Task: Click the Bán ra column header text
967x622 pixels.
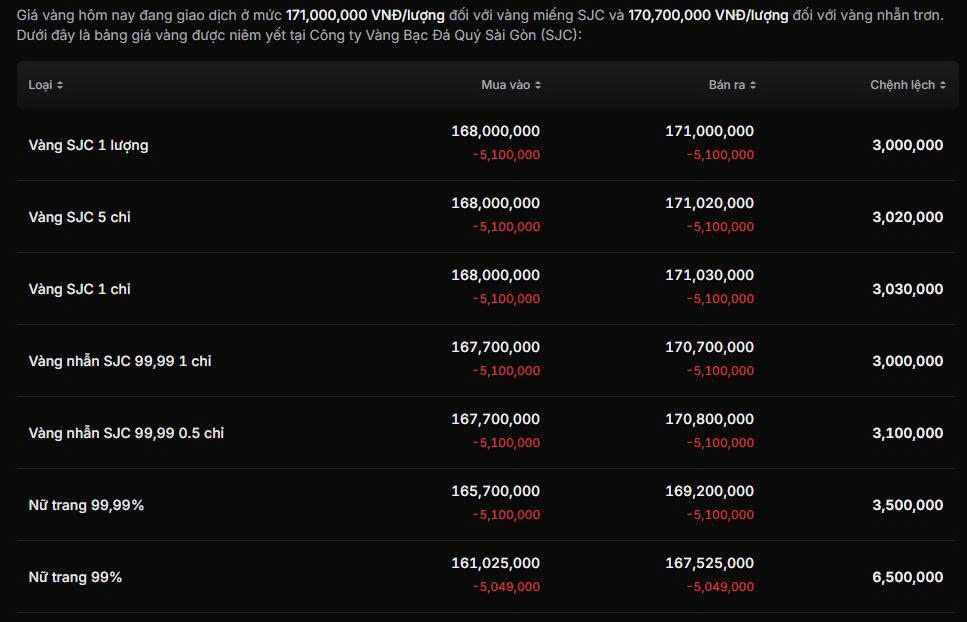Action: click(726, 85)
